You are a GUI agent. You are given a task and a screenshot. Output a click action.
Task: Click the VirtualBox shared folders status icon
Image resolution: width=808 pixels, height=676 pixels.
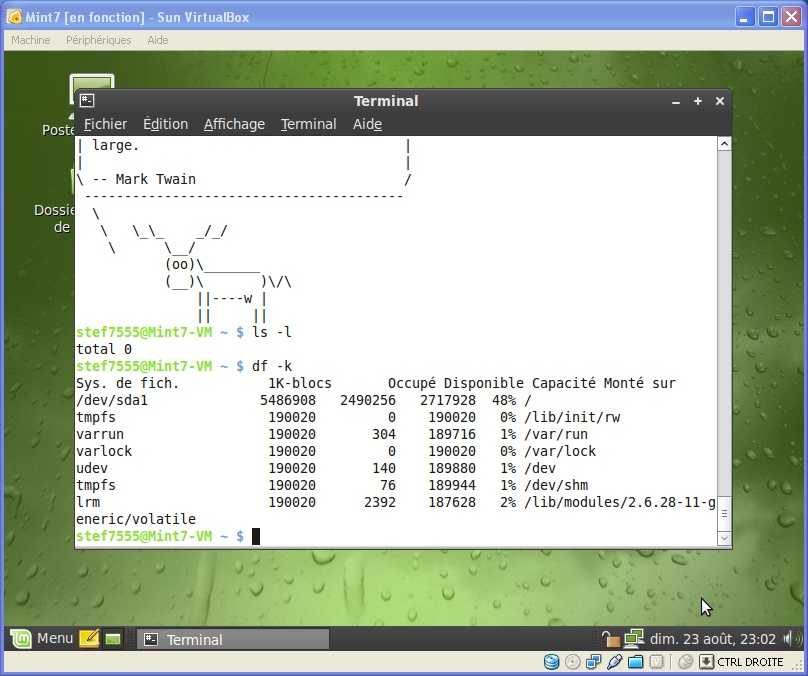pos(635,662)
